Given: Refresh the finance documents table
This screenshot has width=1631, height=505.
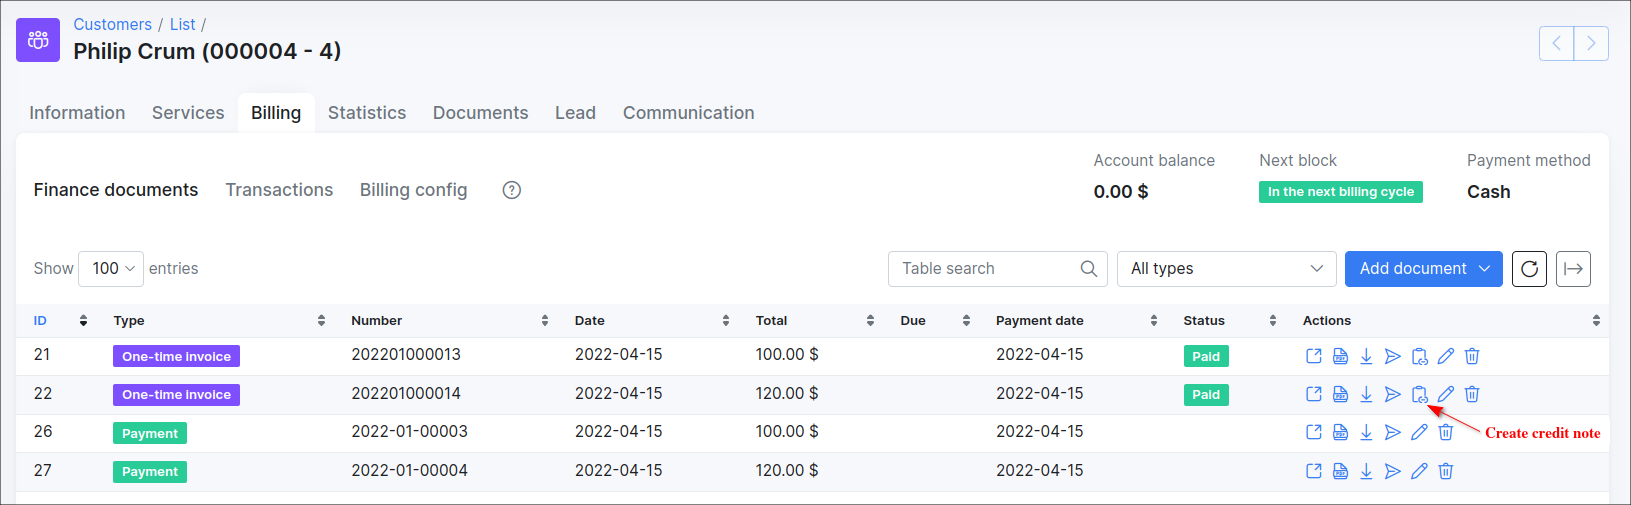Looking at the screenshot, I should click(x=1529, y=269).
